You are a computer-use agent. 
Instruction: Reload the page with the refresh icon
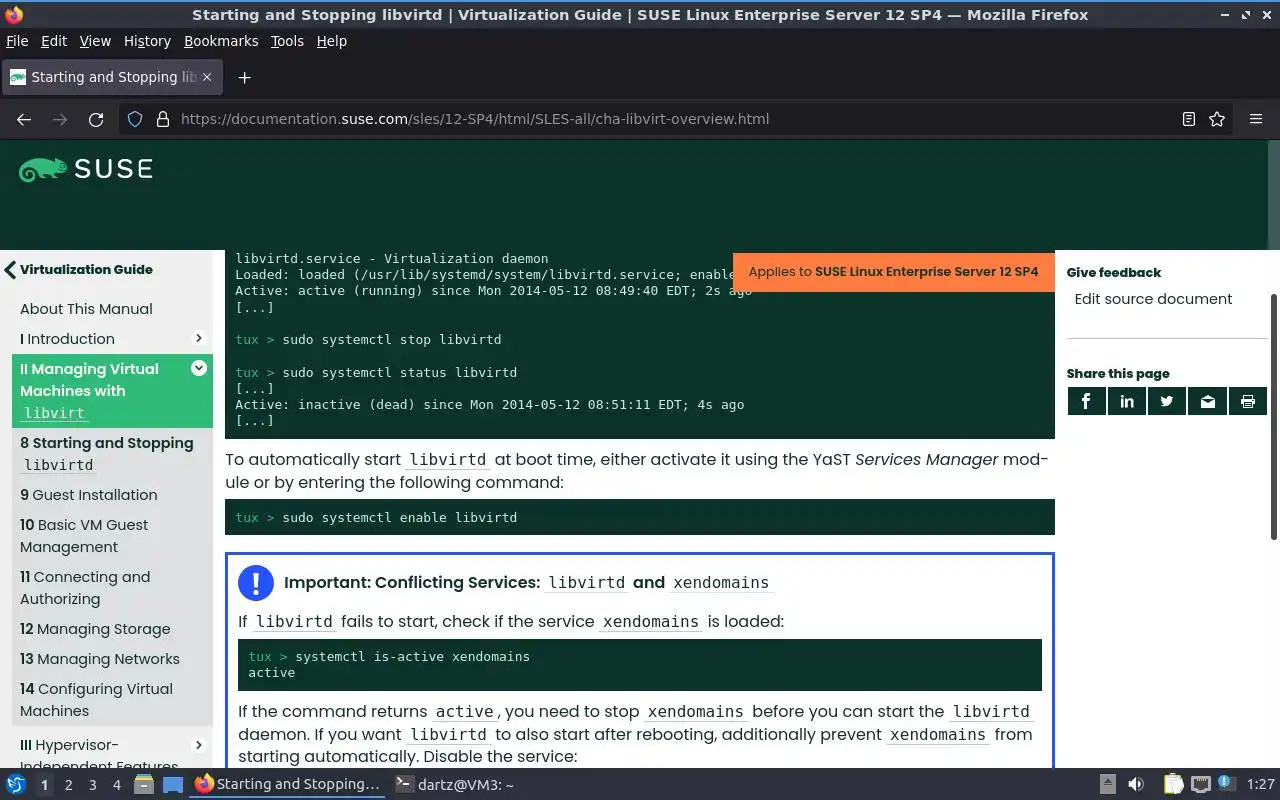tap(96, 119)
